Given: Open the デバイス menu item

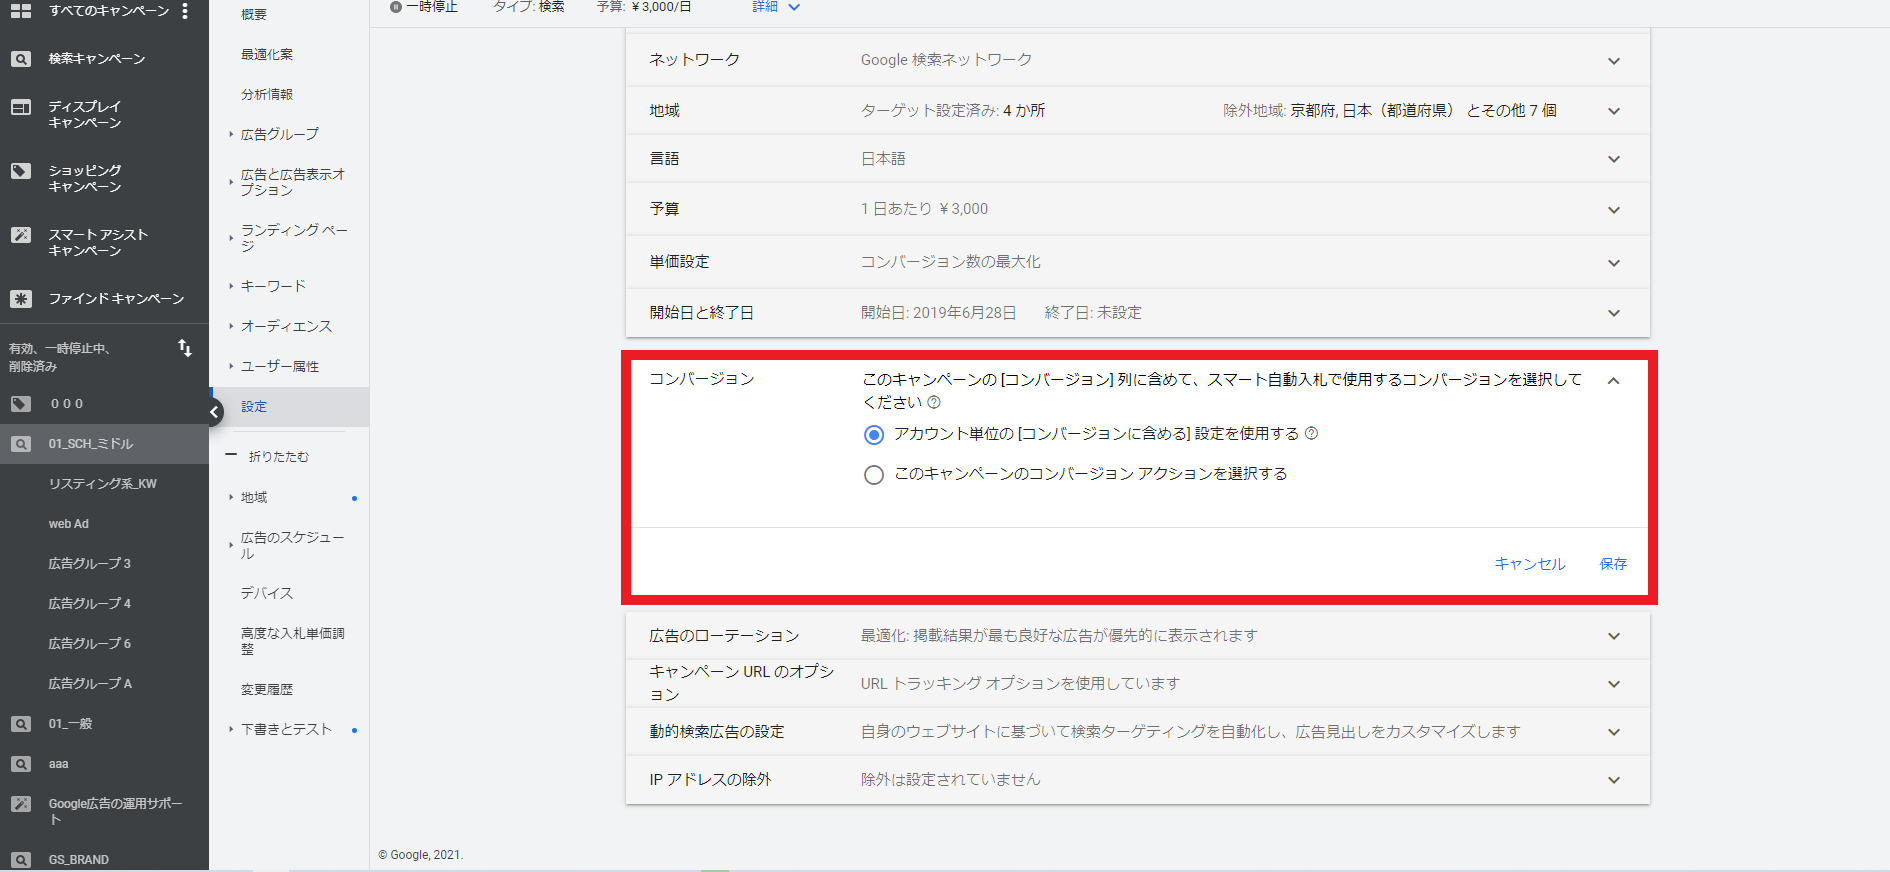Looking at the screenshot, I should (267, 593).
